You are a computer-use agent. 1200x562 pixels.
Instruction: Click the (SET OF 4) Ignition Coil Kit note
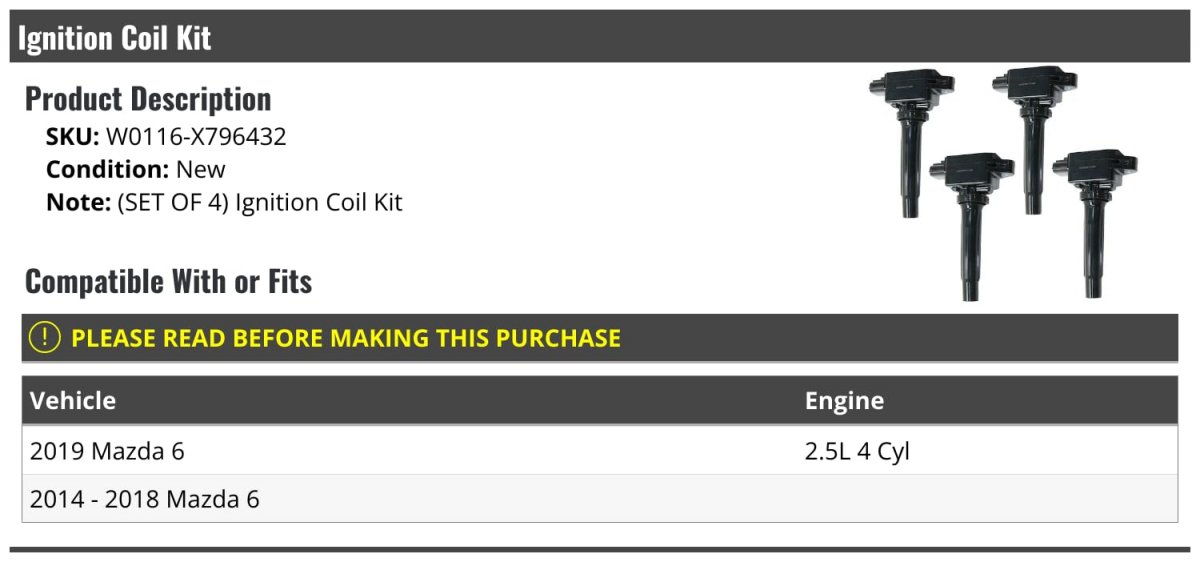pyautogui.click(x=260, y=202)
